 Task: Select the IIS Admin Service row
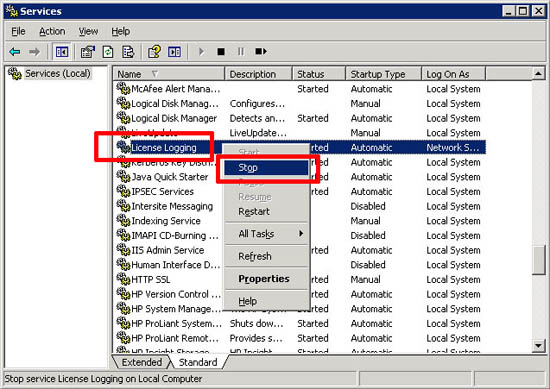(x=168, y=250)
